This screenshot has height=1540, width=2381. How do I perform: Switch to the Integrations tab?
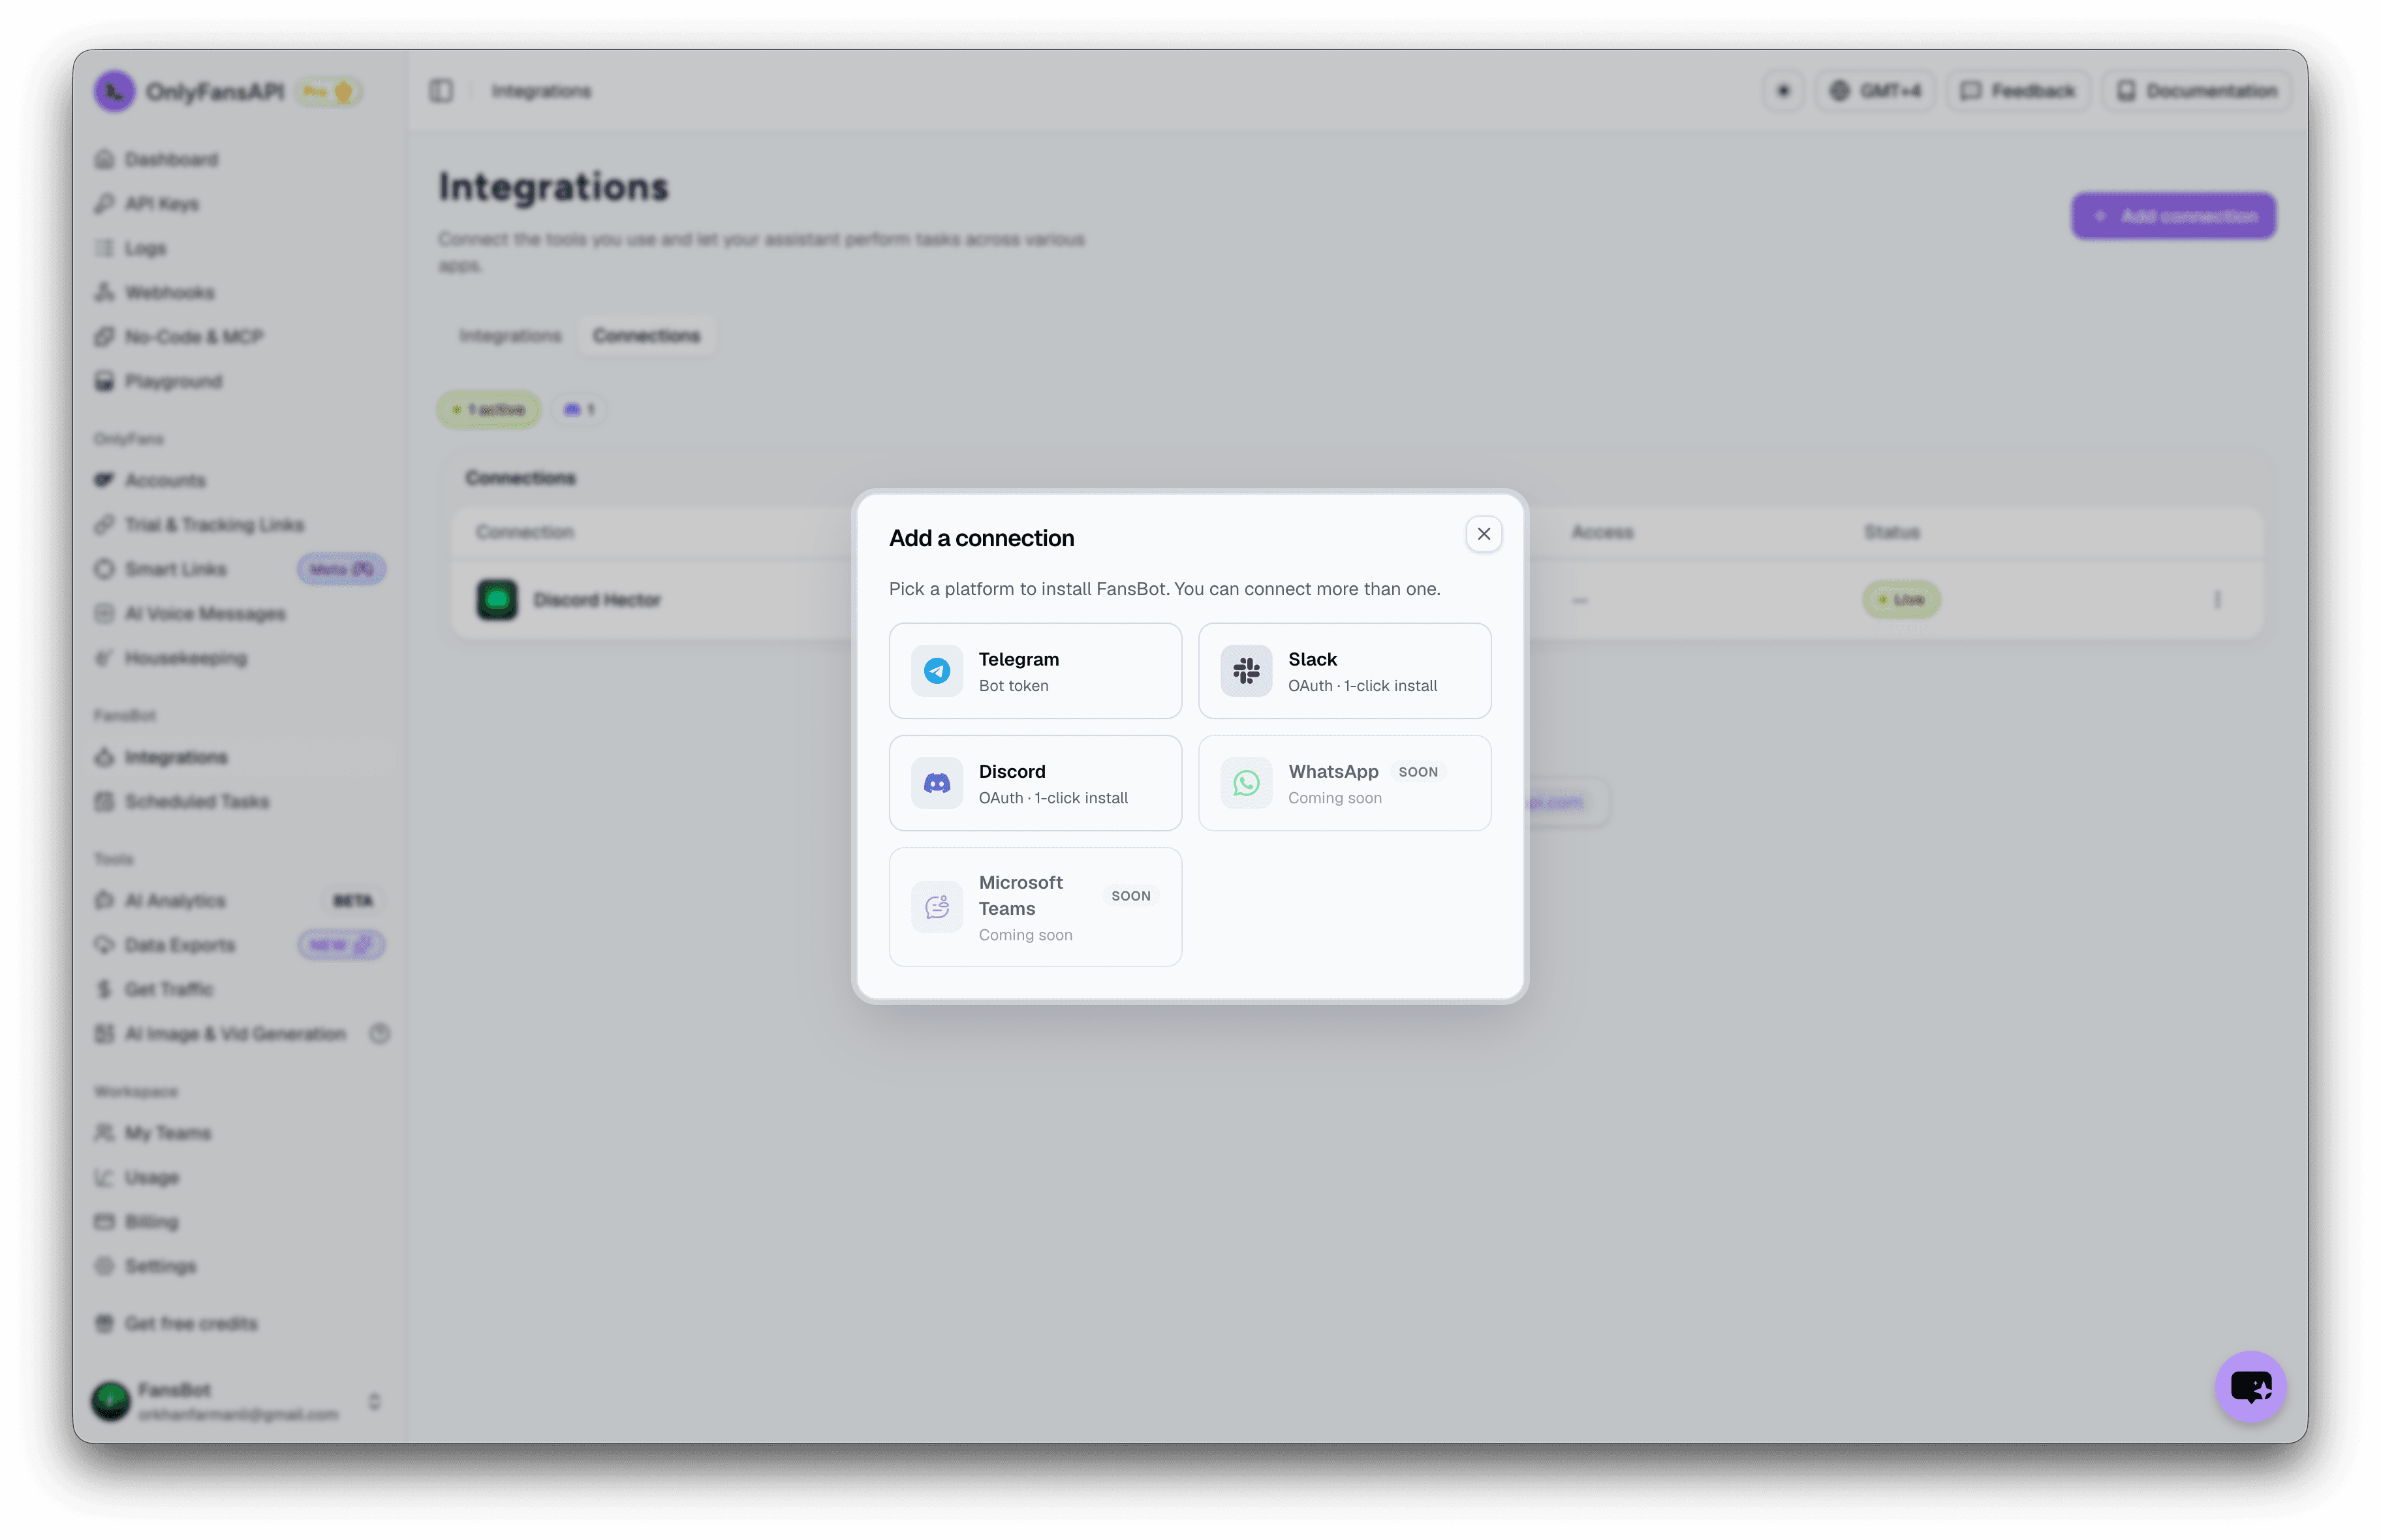click(510, 336)
